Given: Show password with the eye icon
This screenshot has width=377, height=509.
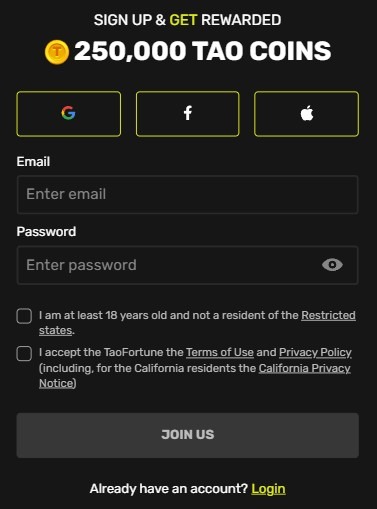Looking at the screenshot, I should pos(332,265).
